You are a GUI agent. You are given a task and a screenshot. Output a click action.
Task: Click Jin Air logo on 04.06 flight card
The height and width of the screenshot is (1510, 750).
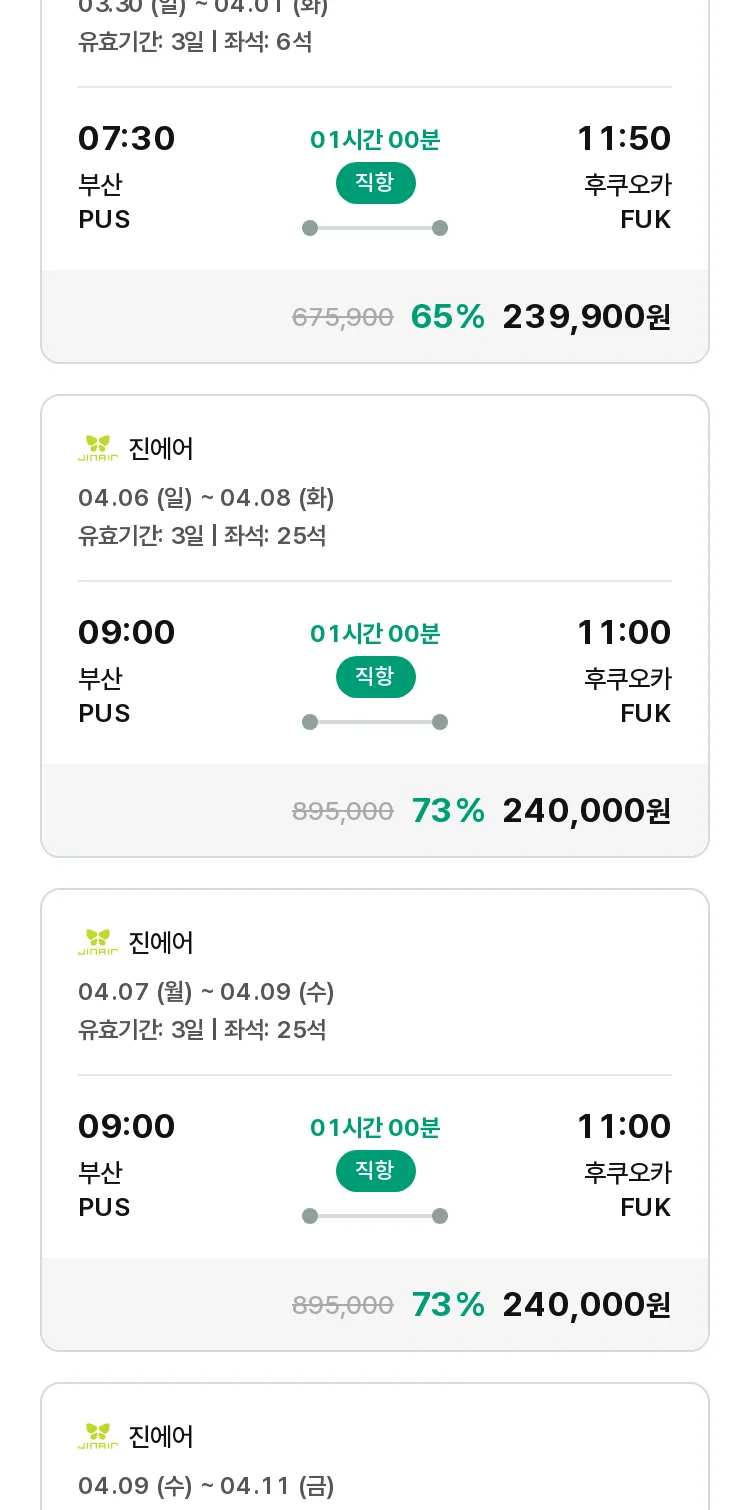[98, 448]
